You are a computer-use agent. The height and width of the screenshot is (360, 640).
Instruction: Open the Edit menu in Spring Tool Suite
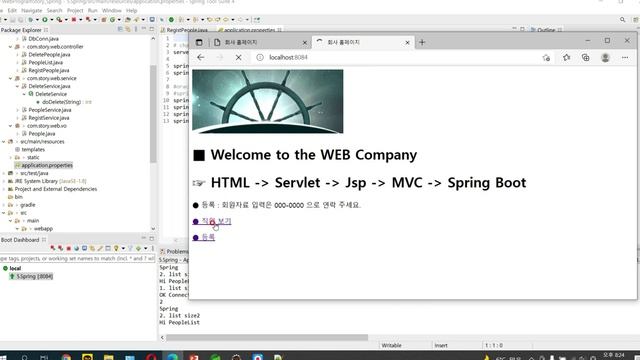12,10
